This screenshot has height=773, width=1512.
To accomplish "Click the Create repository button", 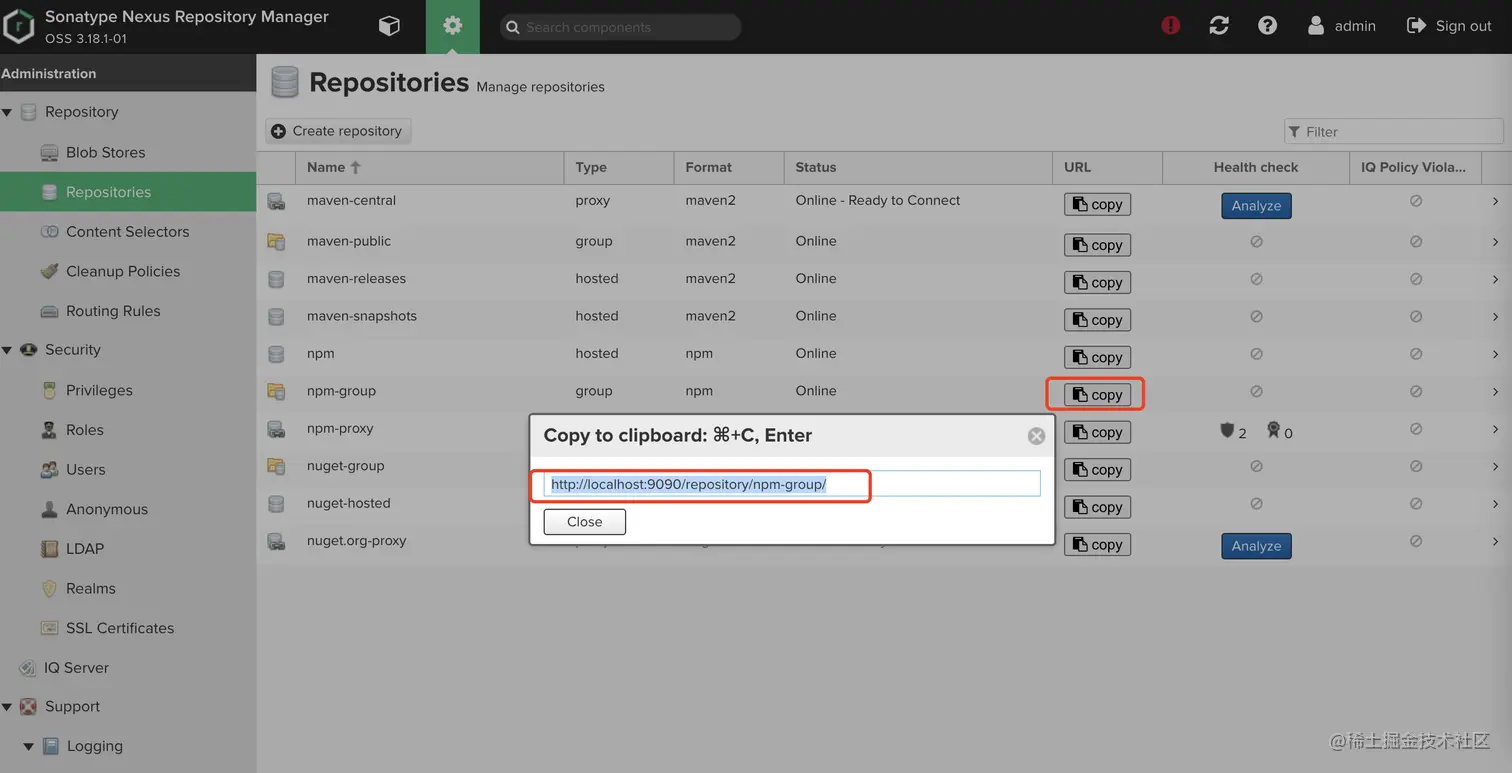I will 338,131.
